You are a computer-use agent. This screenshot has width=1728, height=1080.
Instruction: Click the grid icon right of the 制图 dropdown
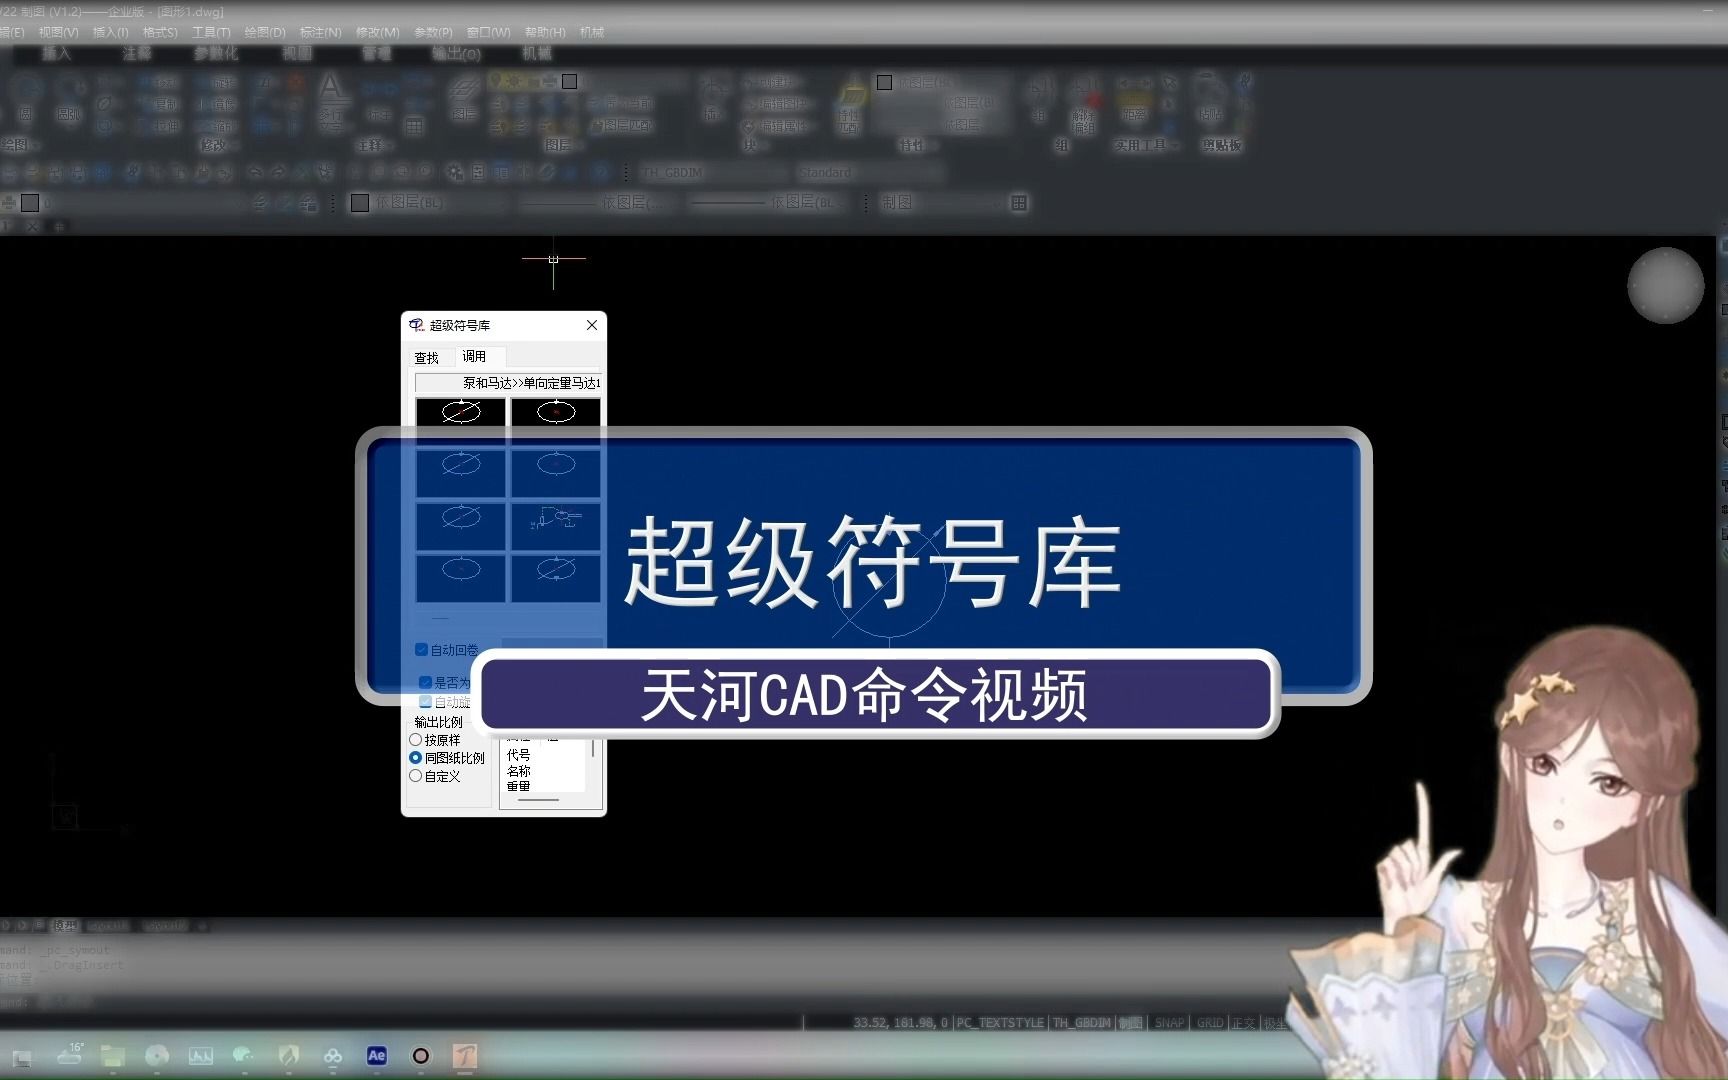coord(1019,203)
